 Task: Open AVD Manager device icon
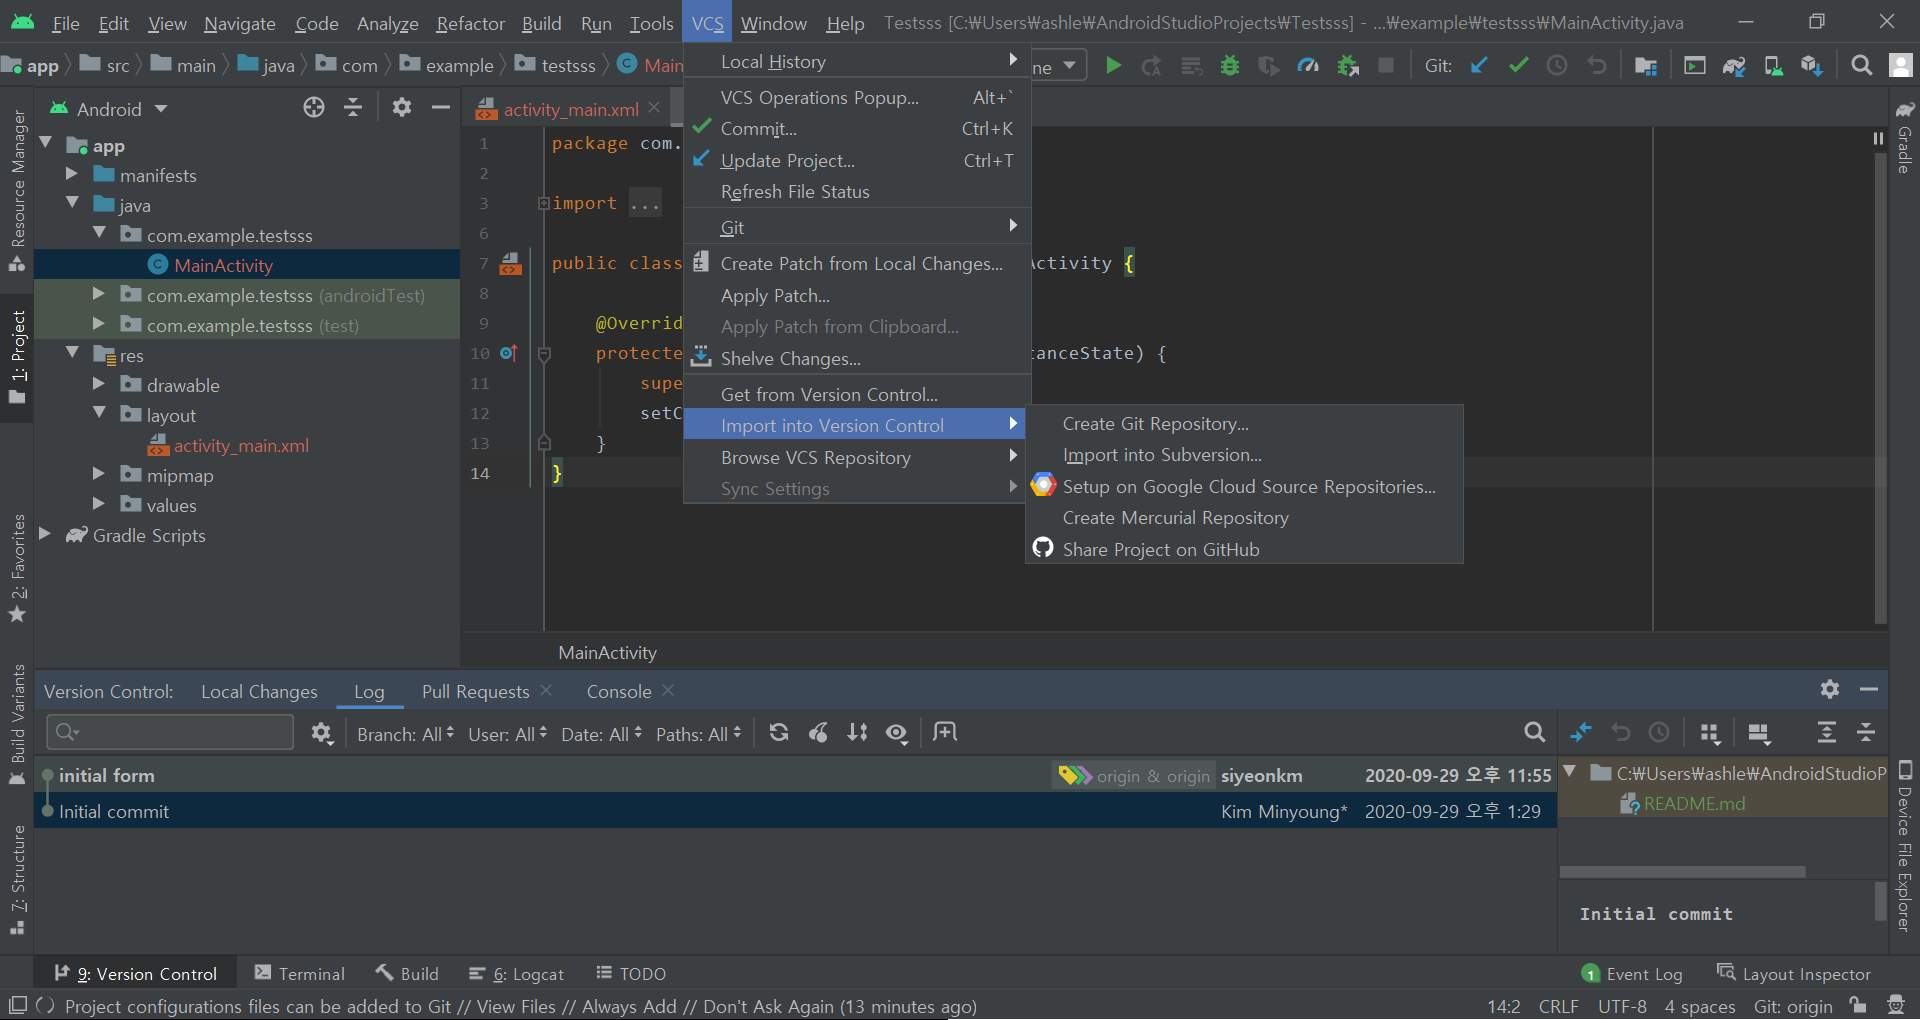(x=1773, y=66)
